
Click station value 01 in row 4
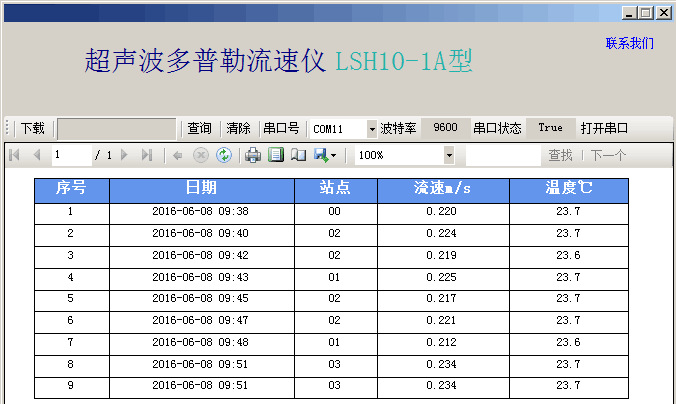click(335, 277)
